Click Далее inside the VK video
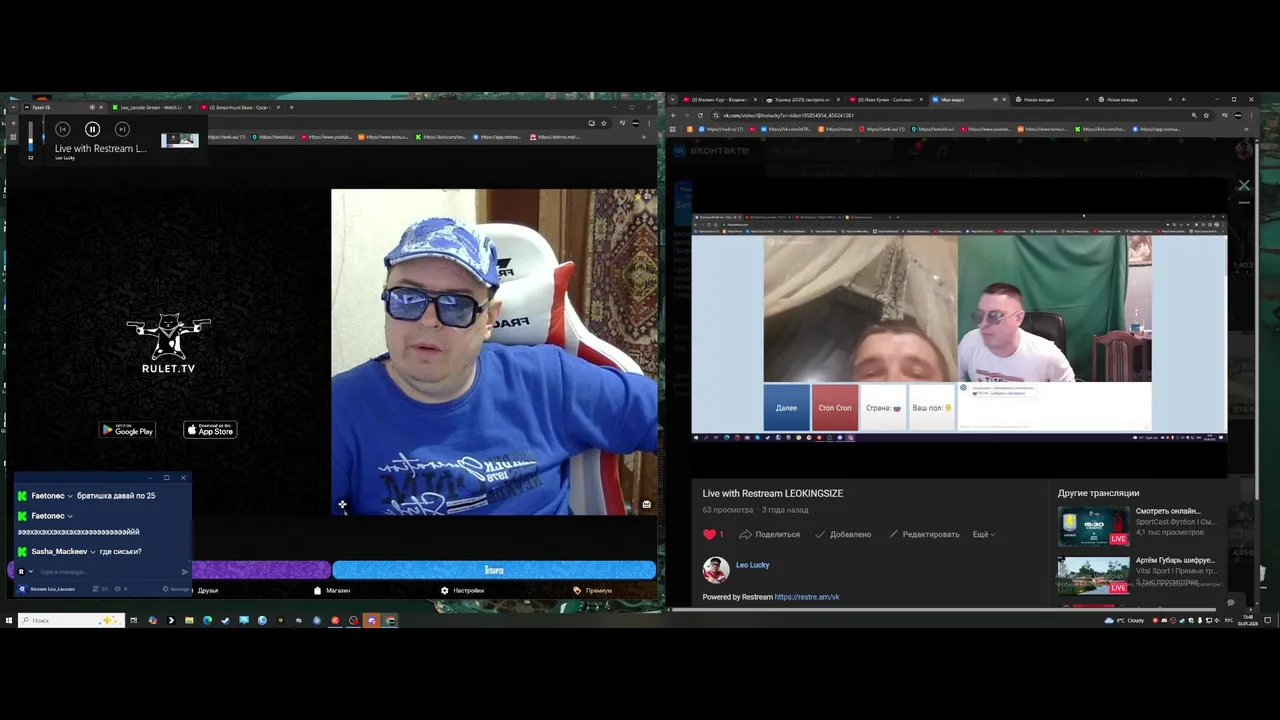The width and height of the screenshot is (1280, 720). (x=787, y=408)
